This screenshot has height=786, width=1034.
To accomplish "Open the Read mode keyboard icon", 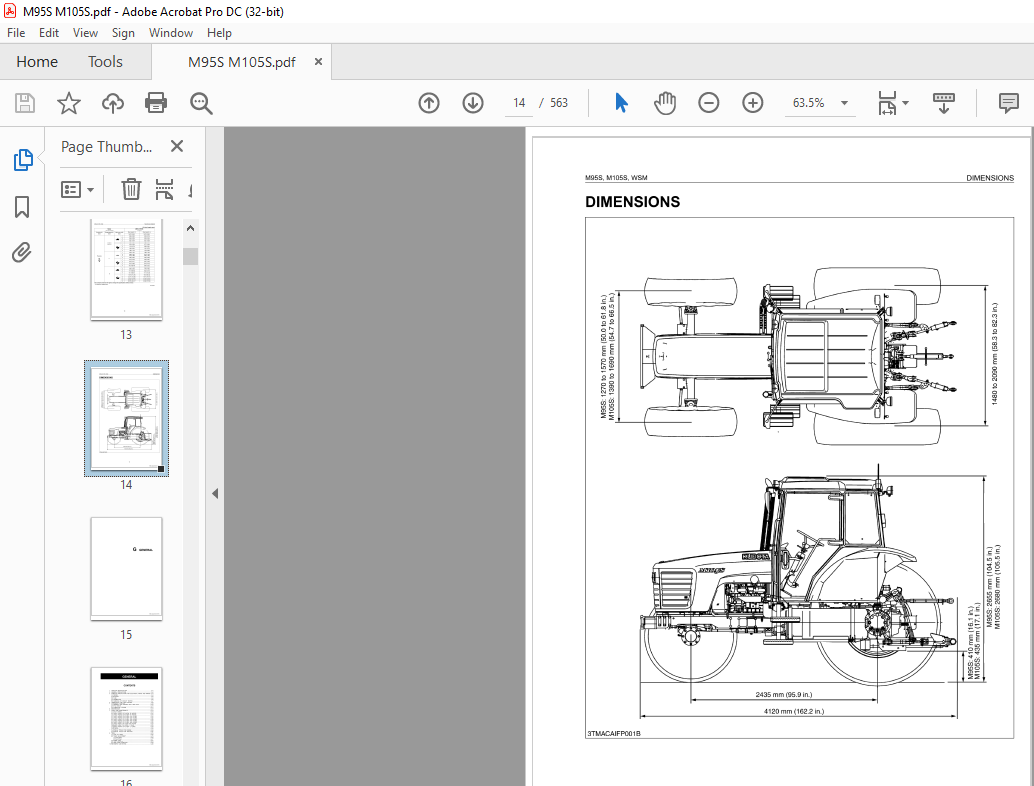I will point(944,103).
